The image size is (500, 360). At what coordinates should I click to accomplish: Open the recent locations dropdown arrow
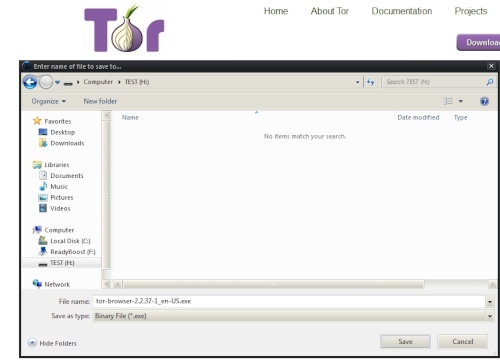coord(57,82)
